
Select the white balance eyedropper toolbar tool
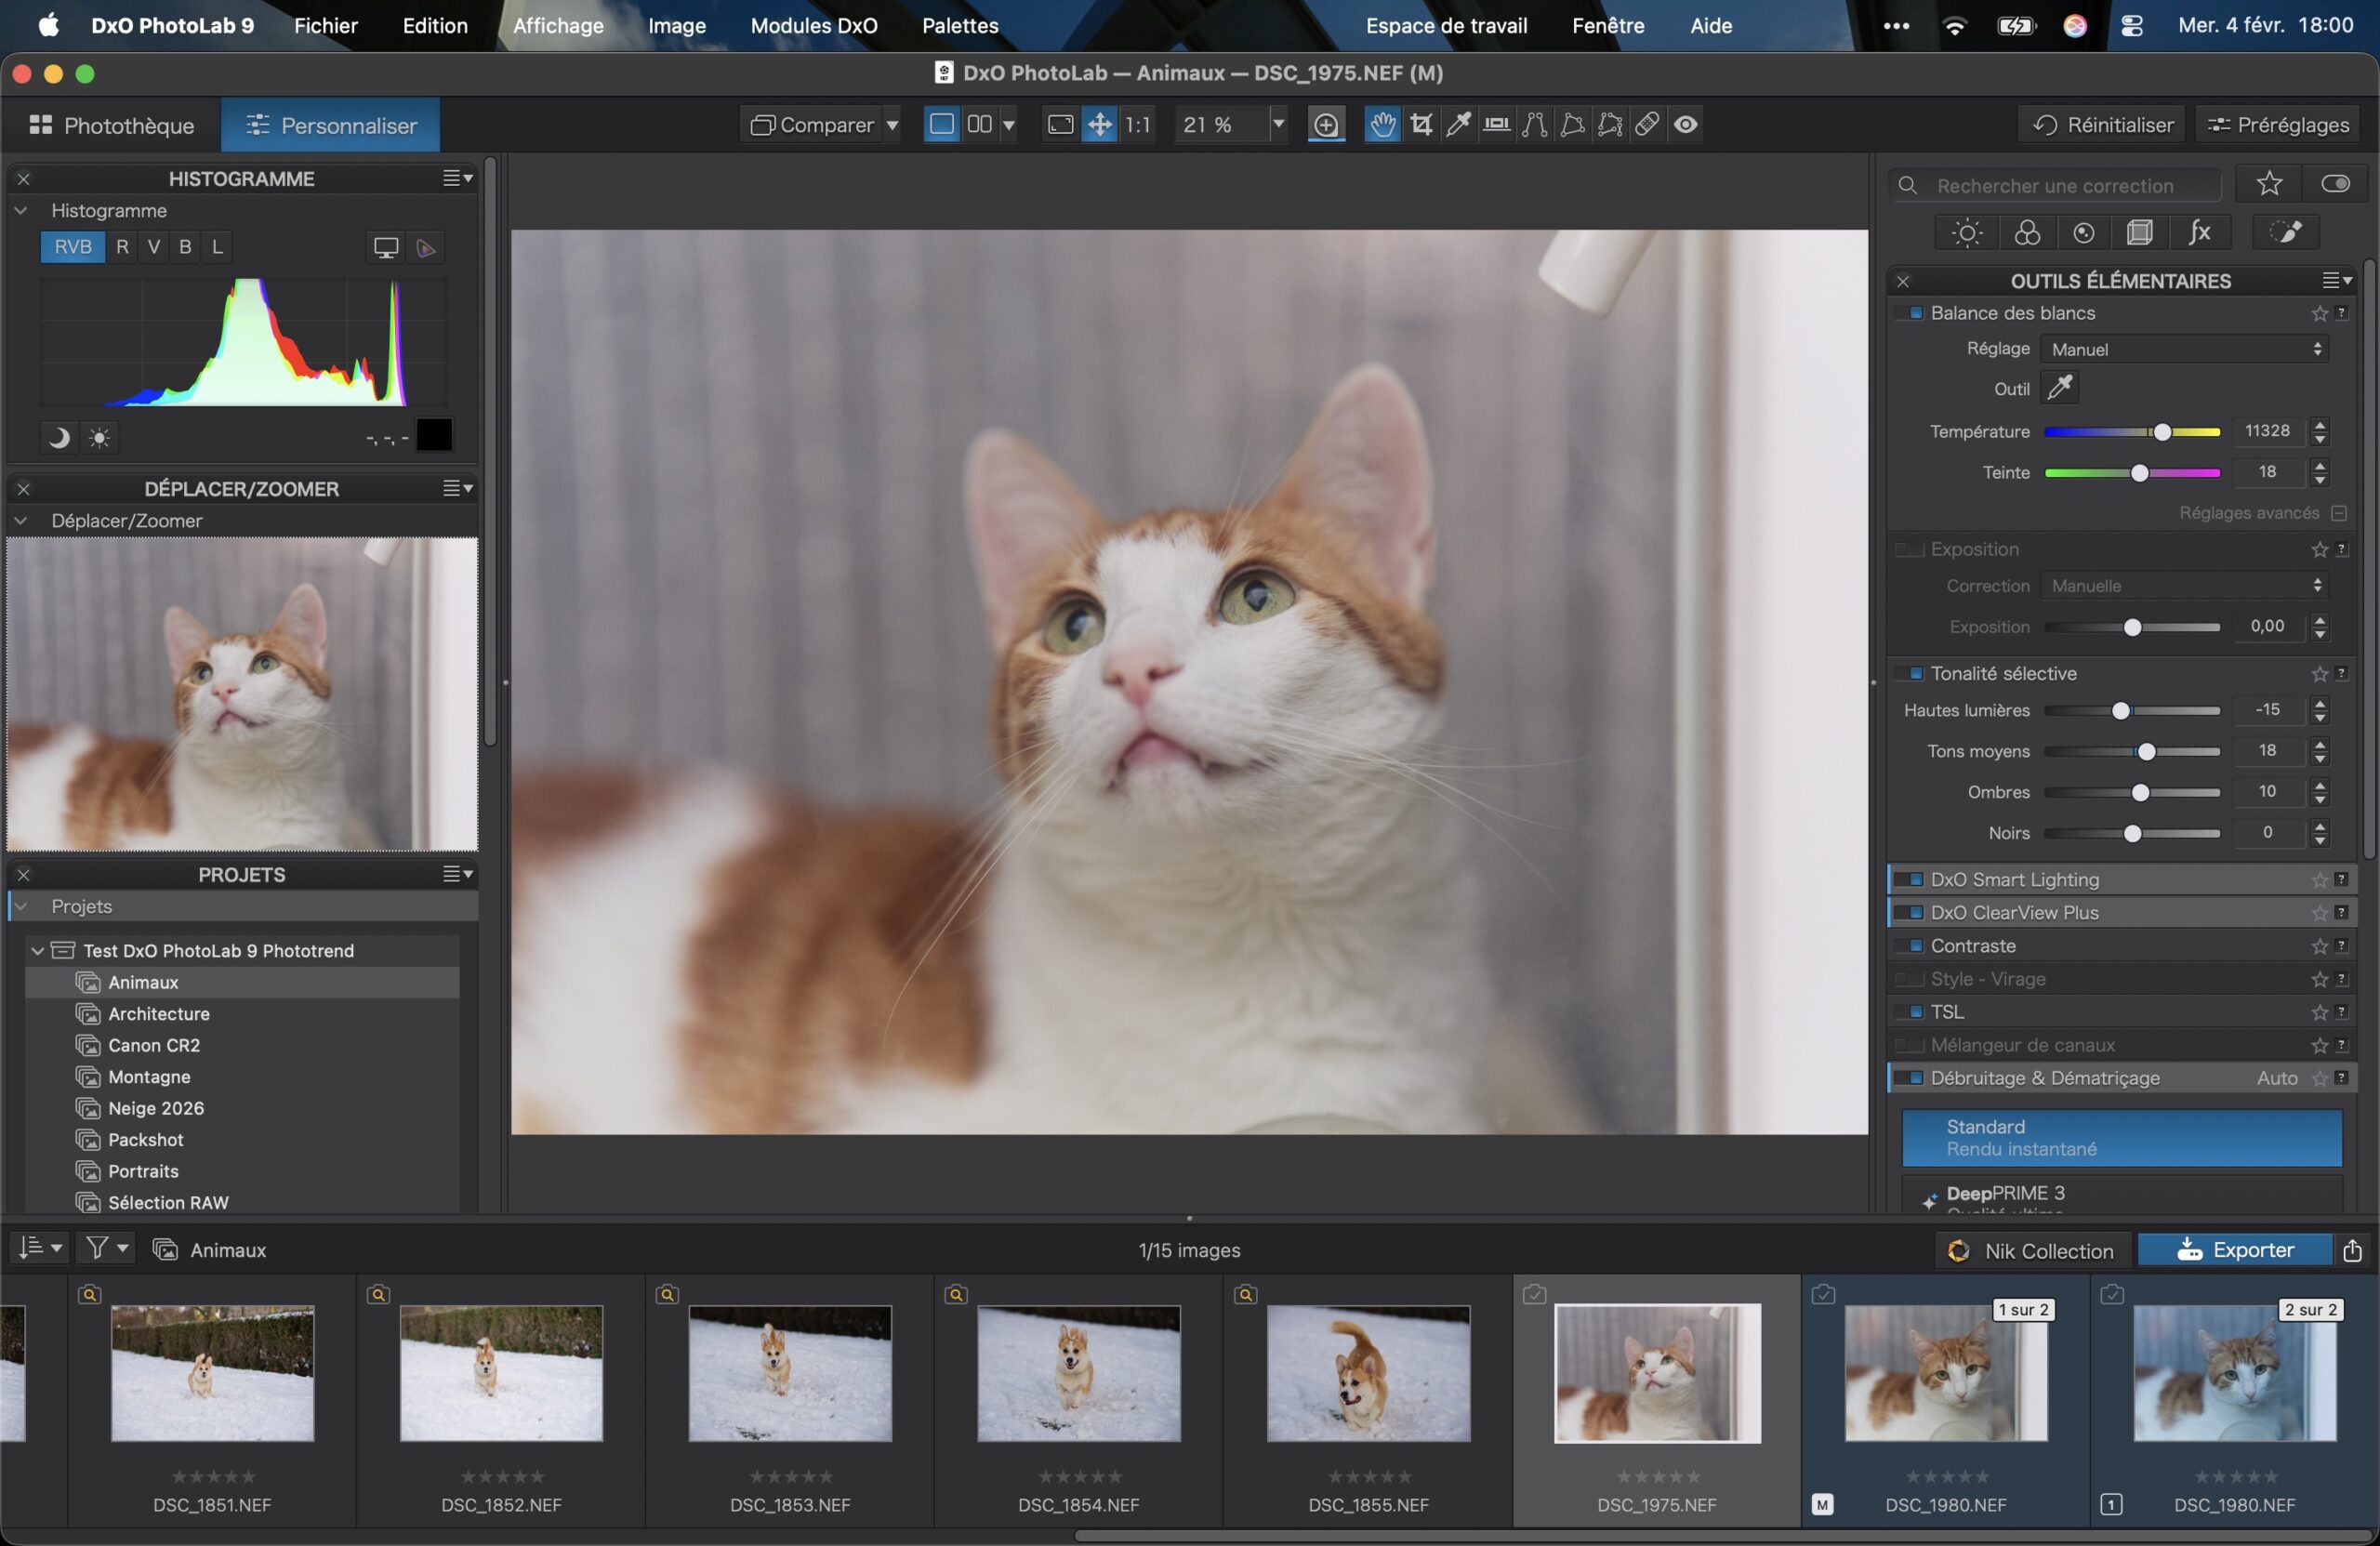click(1459, 124)
